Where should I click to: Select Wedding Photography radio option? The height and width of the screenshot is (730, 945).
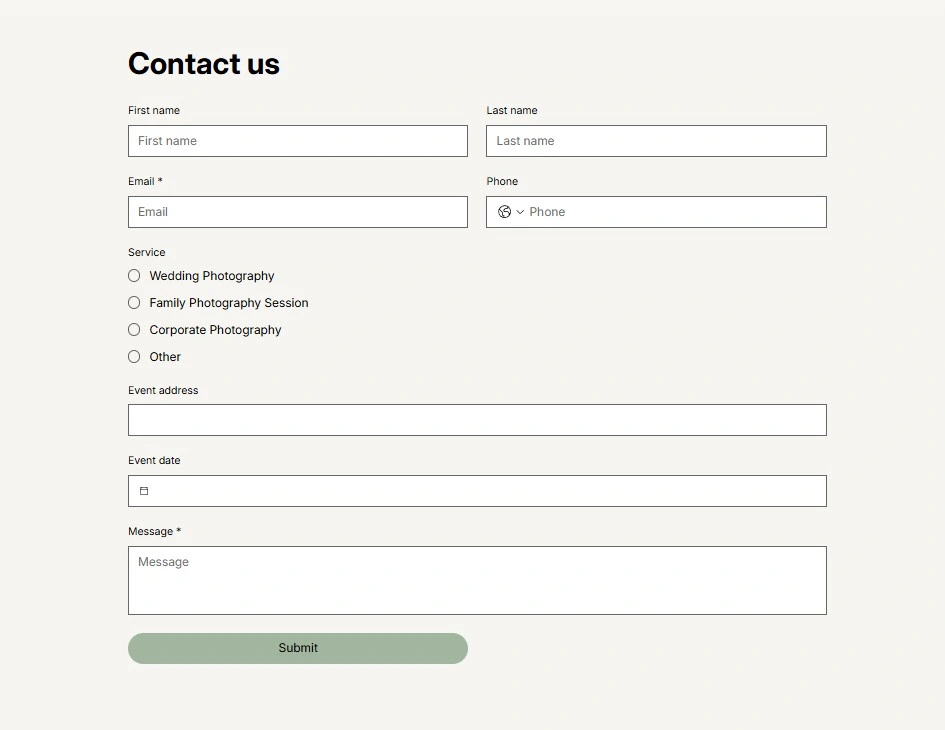coord(134,276)
